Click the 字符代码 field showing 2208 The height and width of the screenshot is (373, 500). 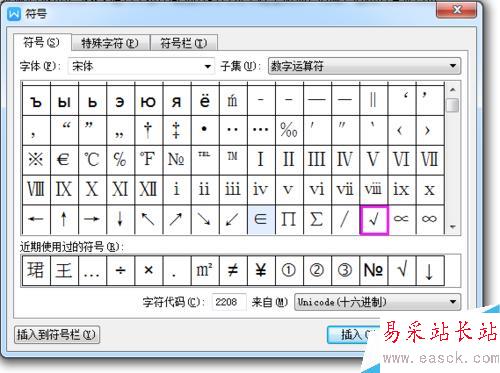click(x=229, y=302)
